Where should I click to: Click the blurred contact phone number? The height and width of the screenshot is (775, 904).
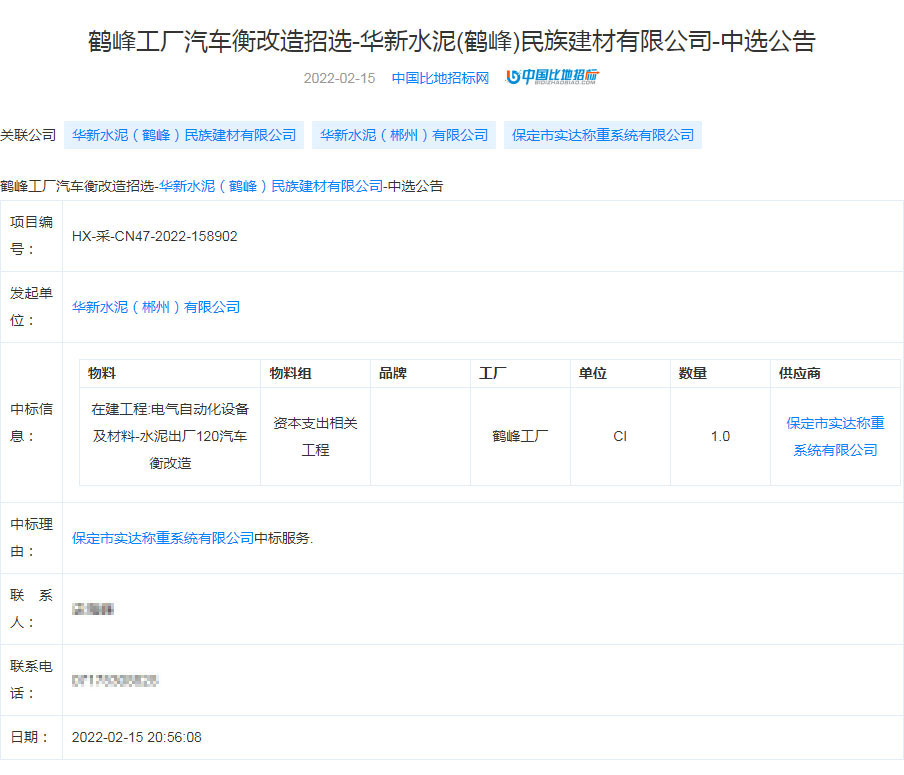[115, 680]
